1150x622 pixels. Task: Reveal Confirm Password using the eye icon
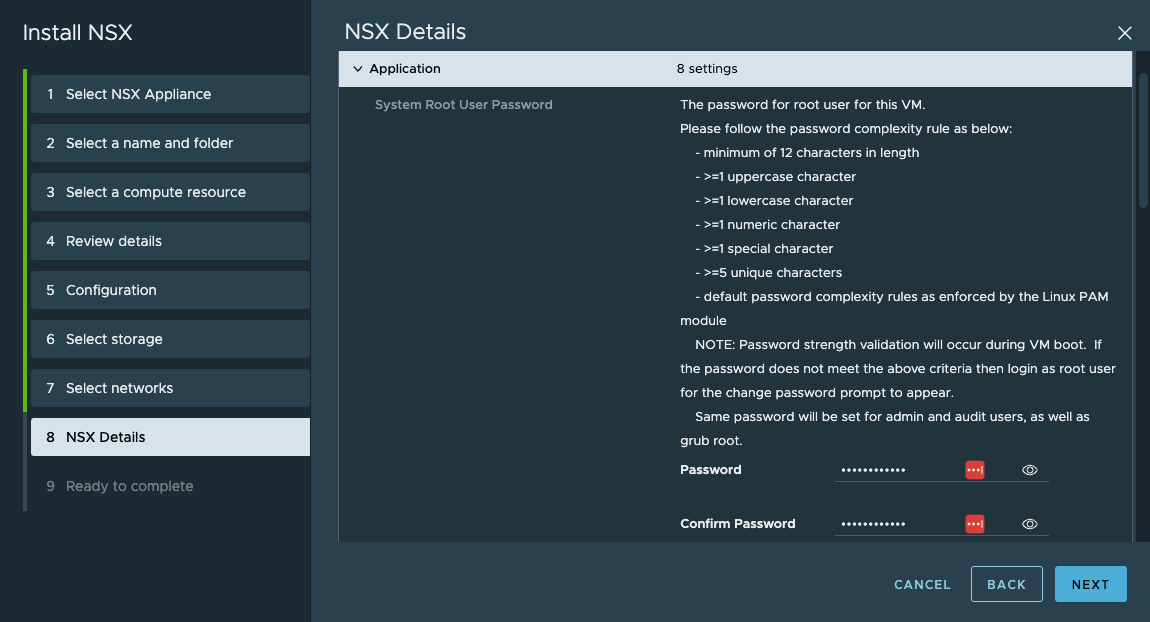pos(1030,524)
